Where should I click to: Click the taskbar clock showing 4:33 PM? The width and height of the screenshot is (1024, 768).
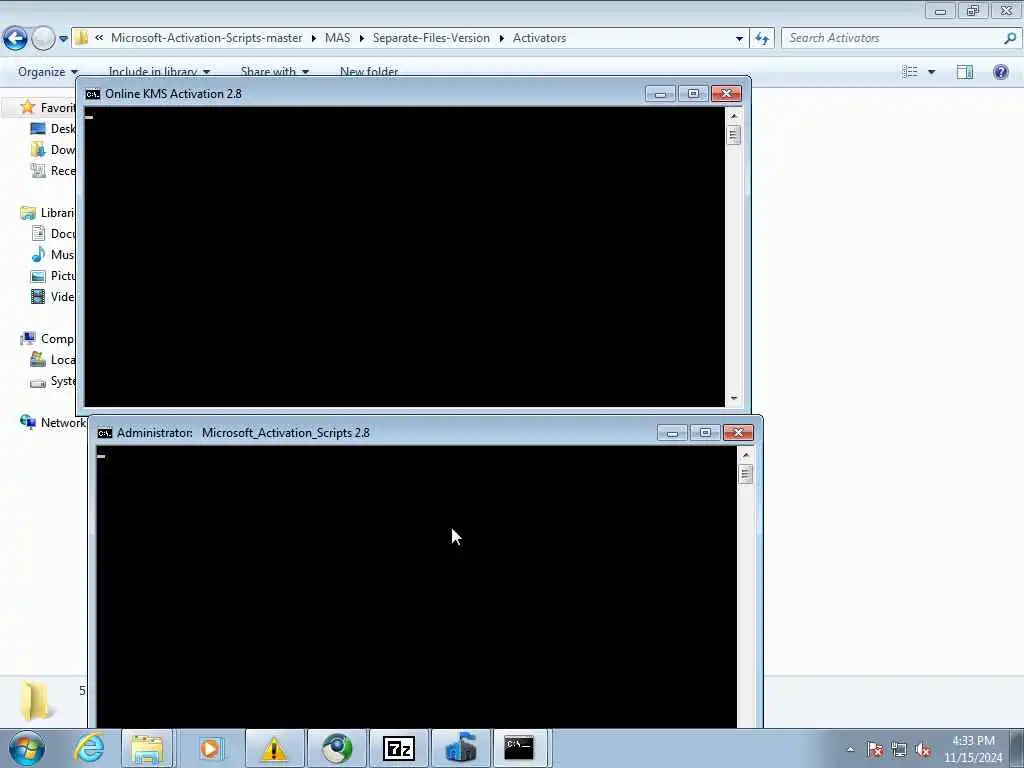973,749
